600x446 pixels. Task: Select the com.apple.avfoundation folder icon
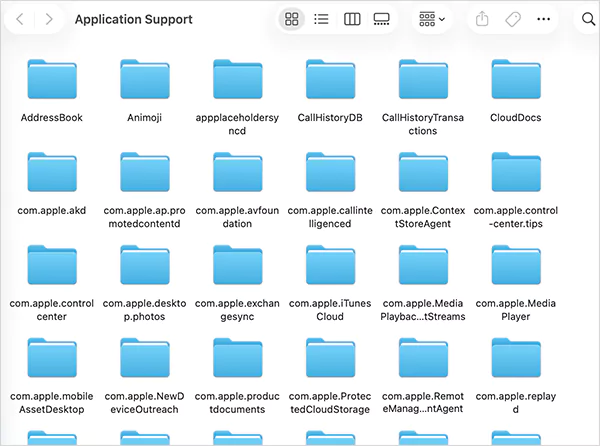[238, 172]
